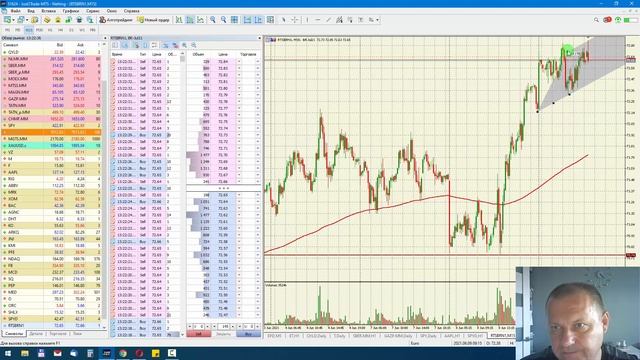
Task: Click the blue Buy button in depth of market
Action: (x=248, y=334)
